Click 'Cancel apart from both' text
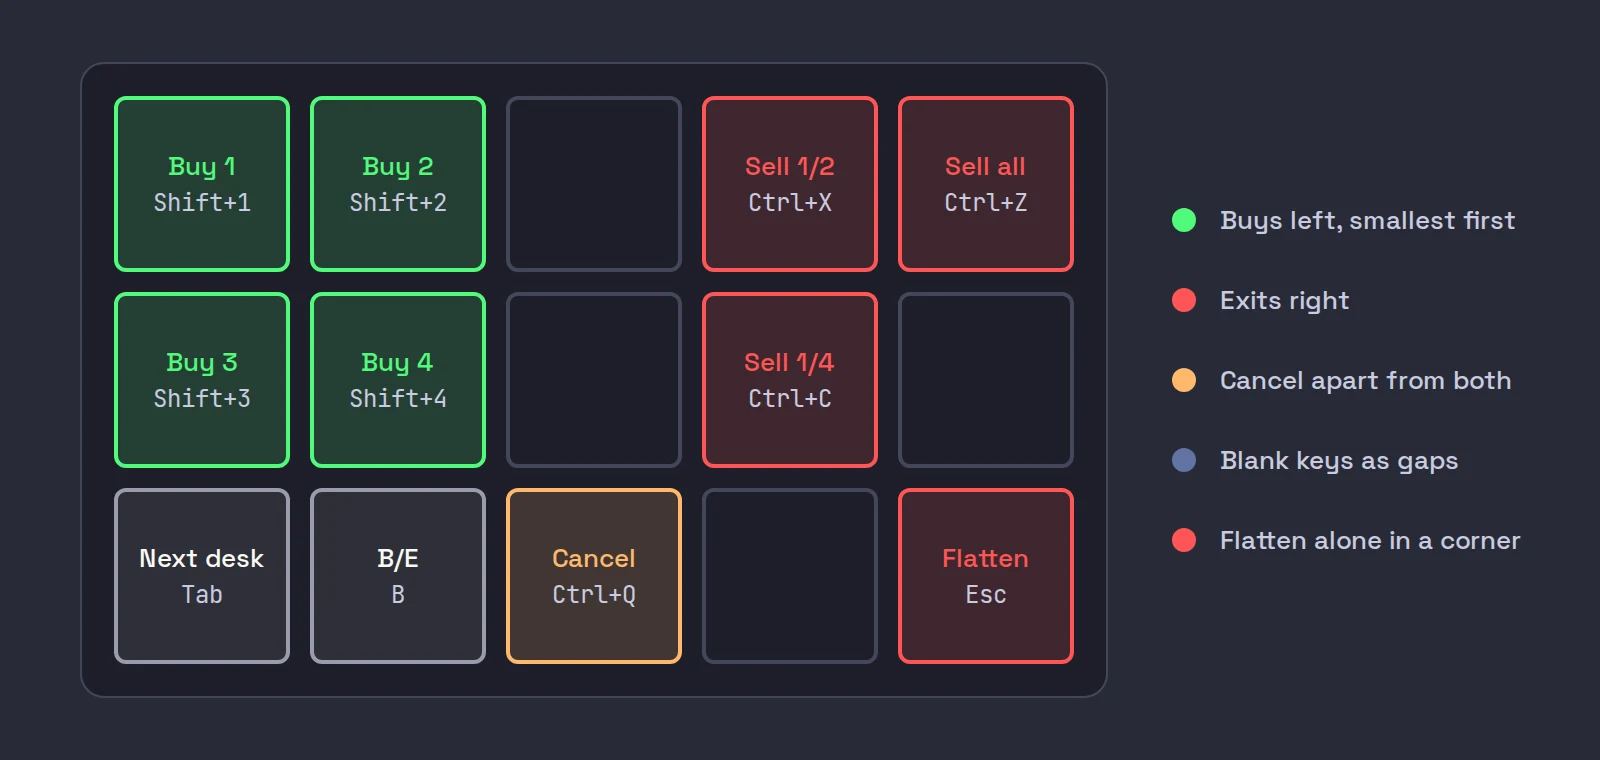 pos(1365,381)
